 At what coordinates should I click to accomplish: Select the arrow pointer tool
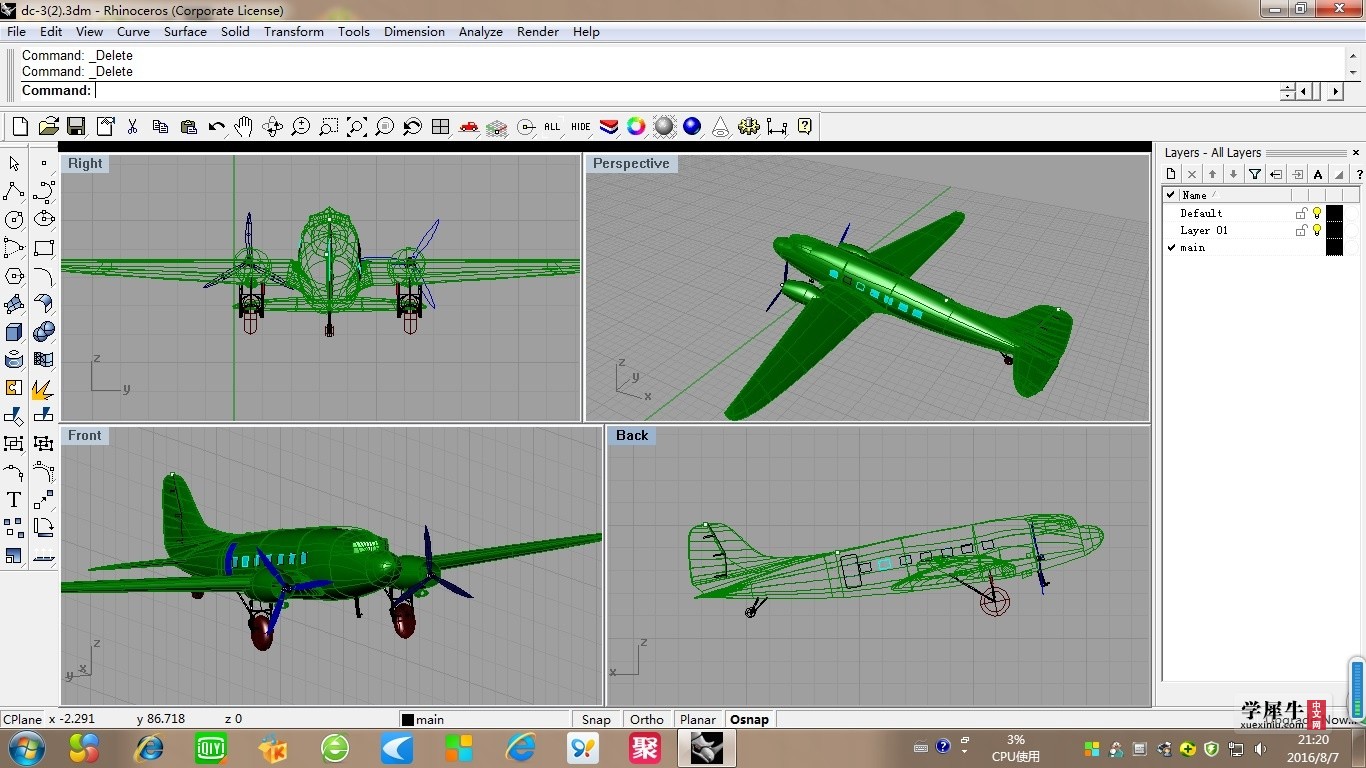coord(14,163)
